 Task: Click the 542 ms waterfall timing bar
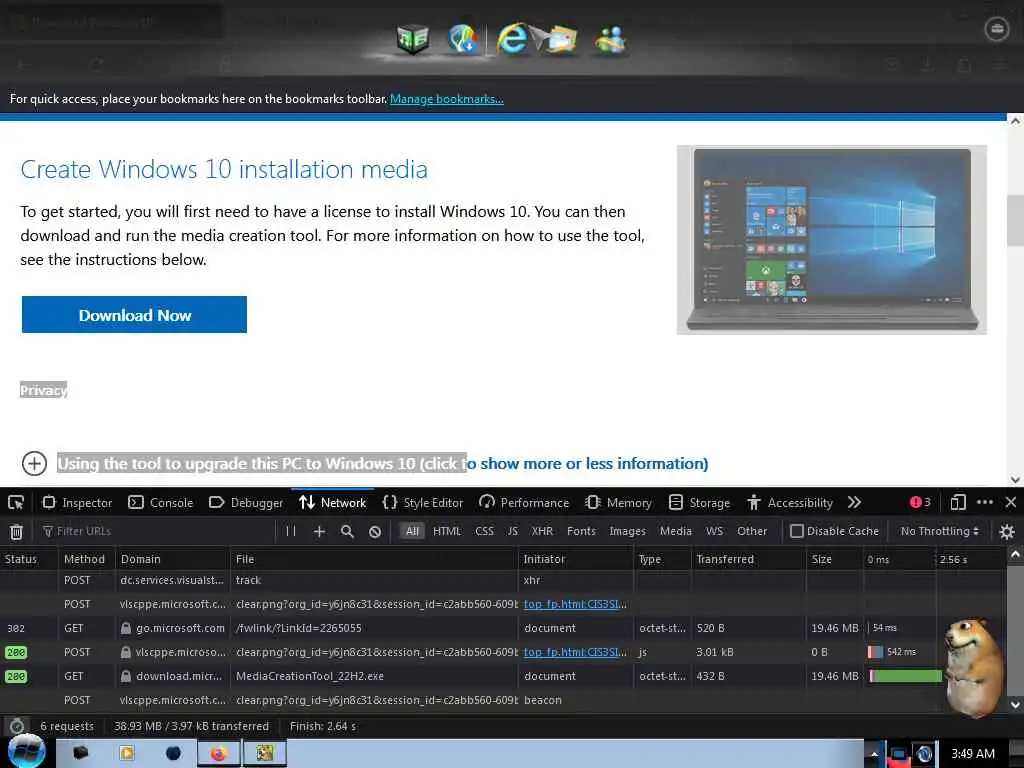click(x=875, y=652)
